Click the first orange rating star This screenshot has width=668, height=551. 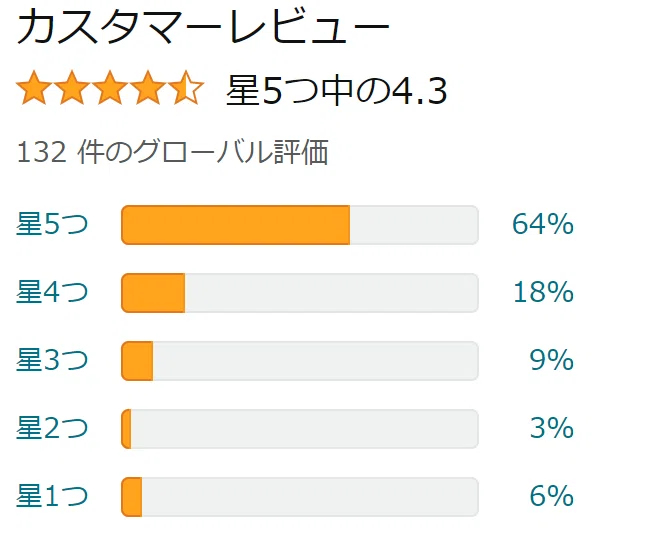click(x=34, y=88)
